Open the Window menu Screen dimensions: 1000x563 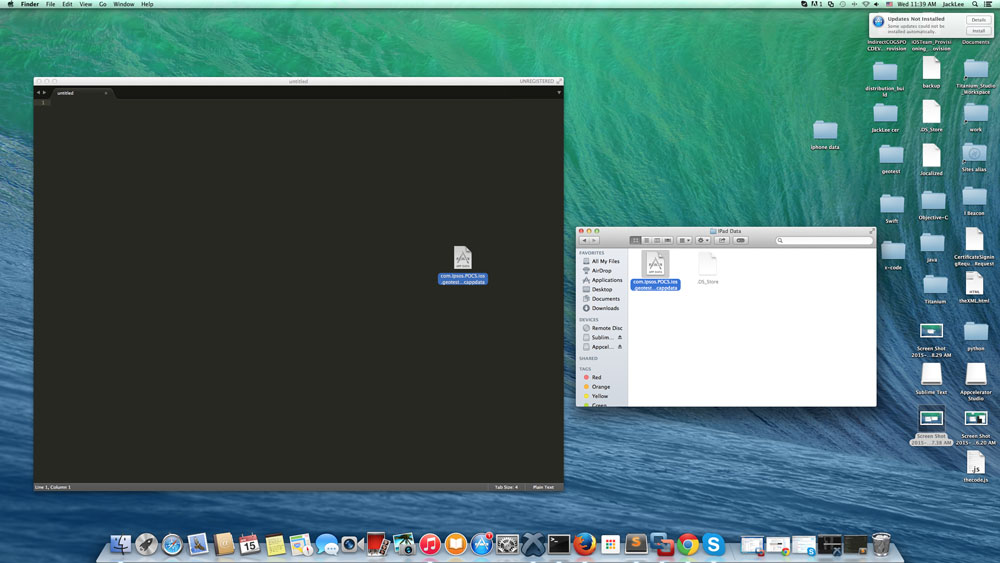[x=124, y=4]
